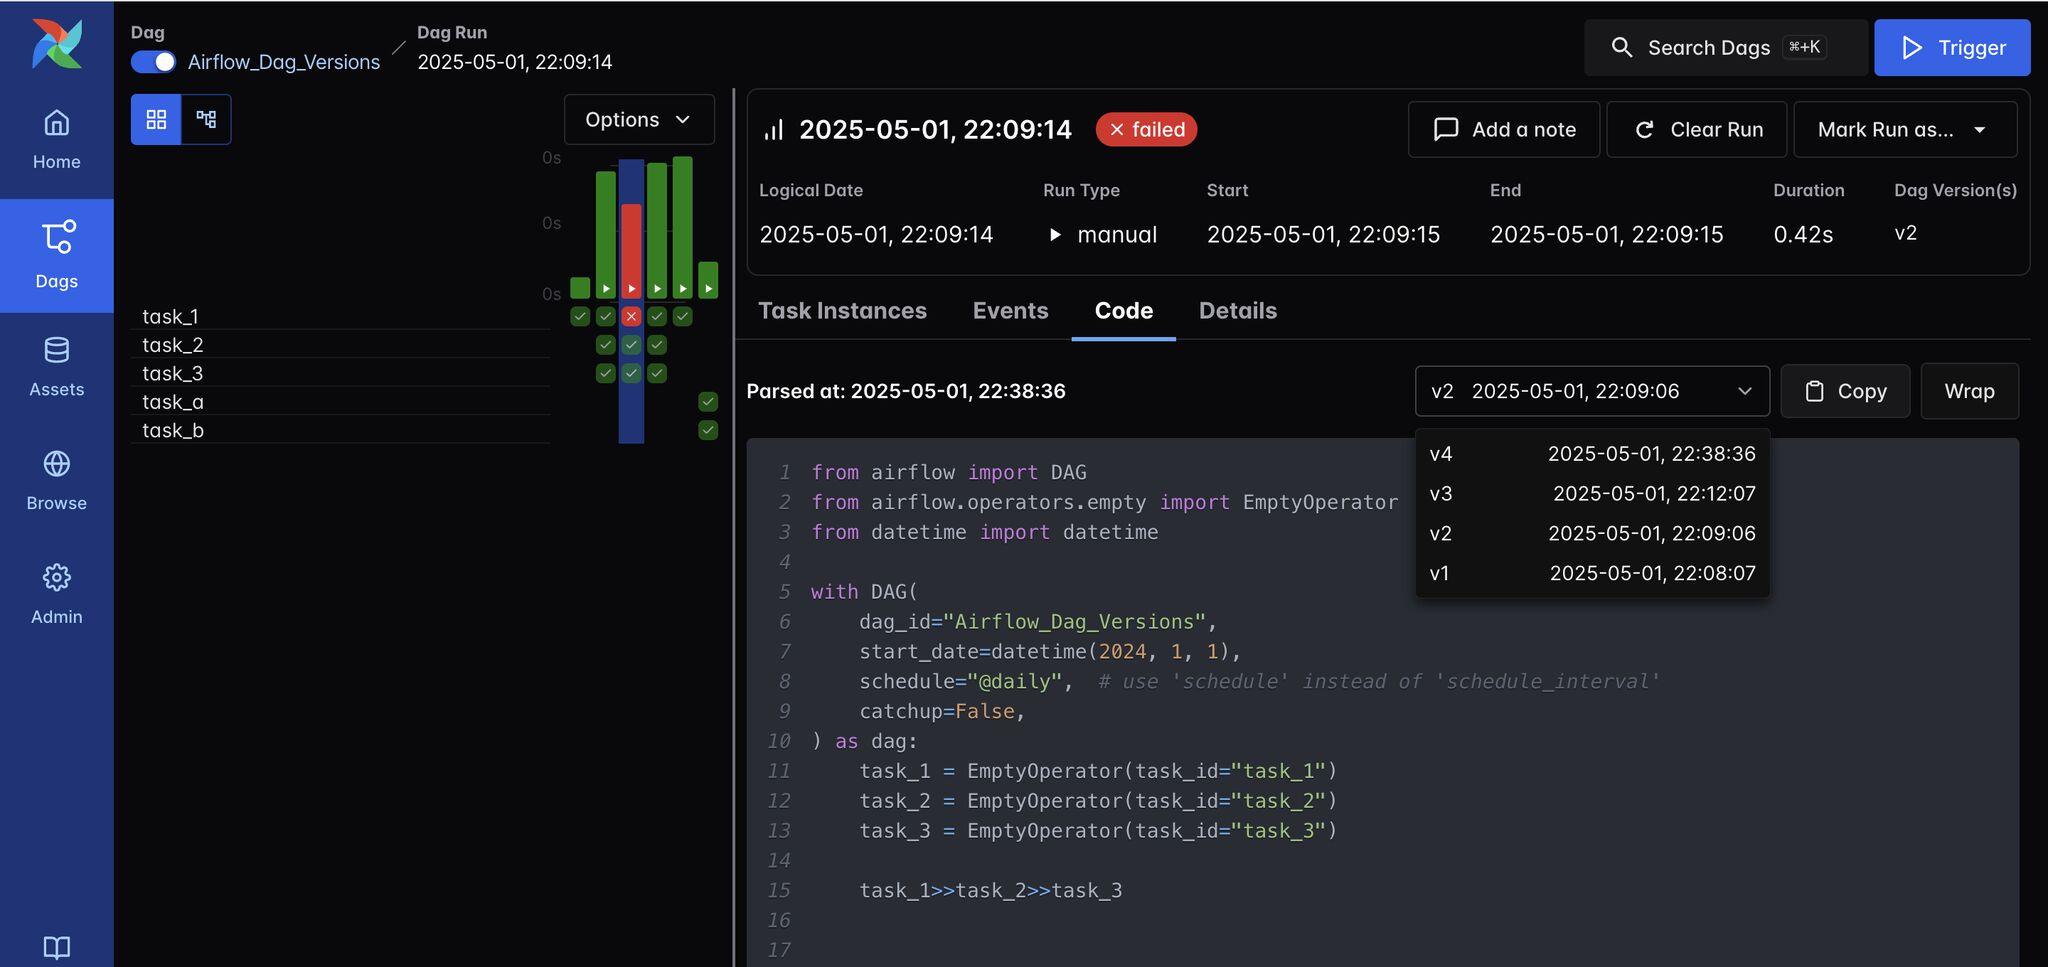Open Airflow_Dag_Versions breadcrumb link
Image resolution: width=2048 pixels, height=967 pixels.
tap(284, 62)
